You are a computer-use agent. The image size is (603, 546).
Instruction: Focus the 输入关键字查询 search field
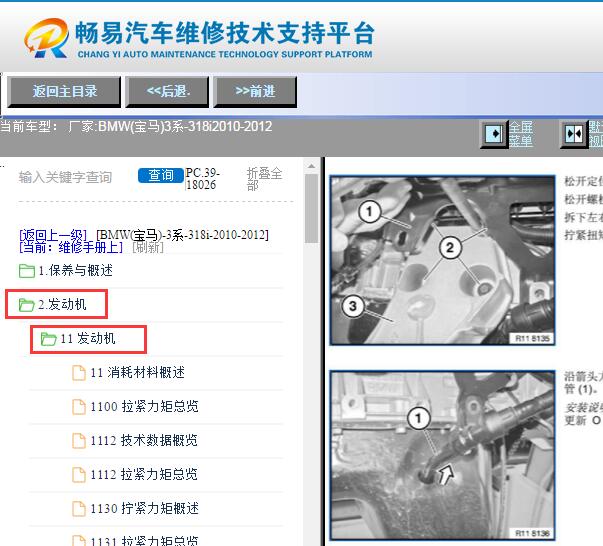point(65,177)
